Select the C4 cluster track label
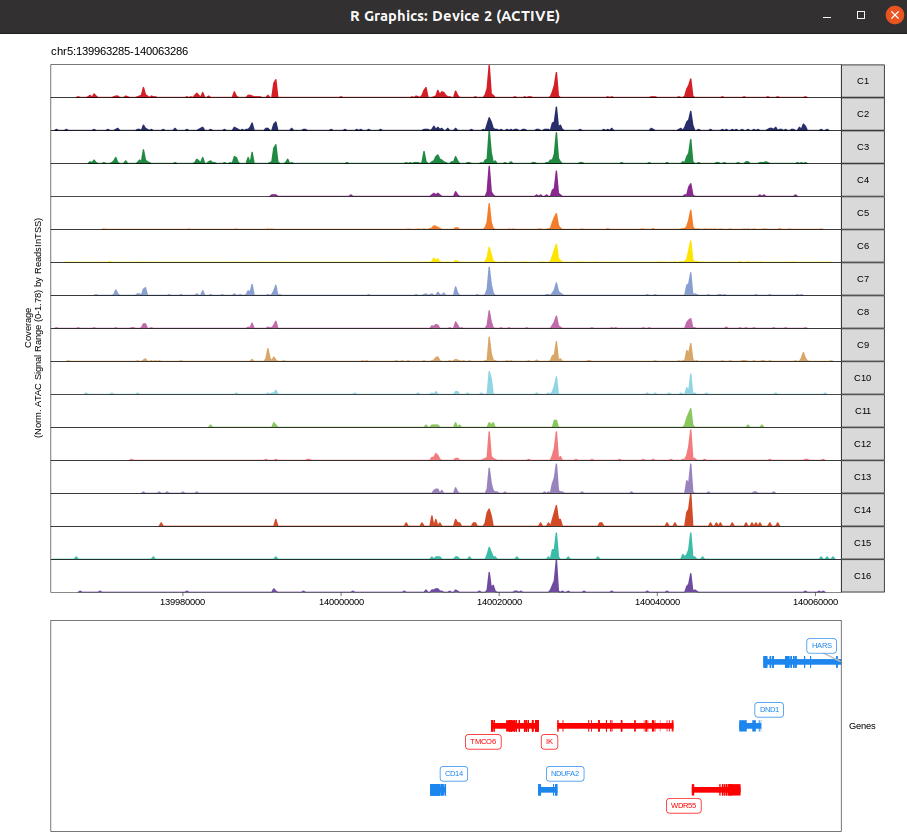The width and height of the screenshot is (907, 836). coord(861,180)
